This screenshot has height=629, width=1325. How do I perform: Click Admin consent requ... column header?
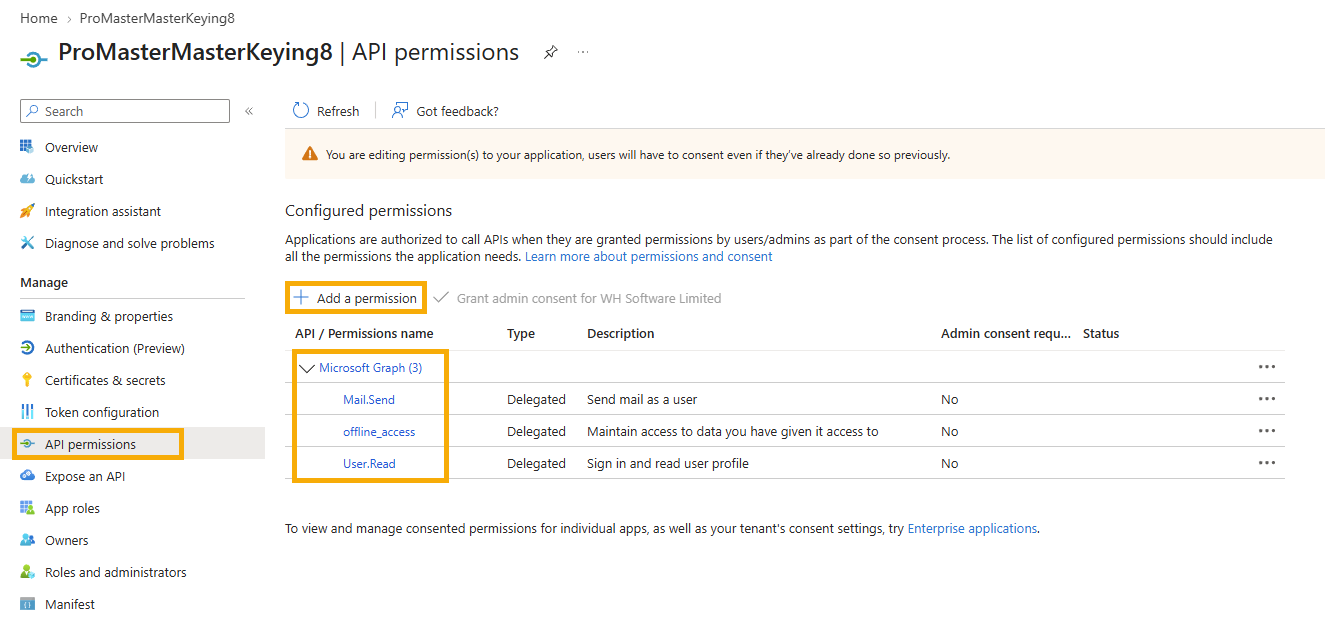(x=1006, y=333)
